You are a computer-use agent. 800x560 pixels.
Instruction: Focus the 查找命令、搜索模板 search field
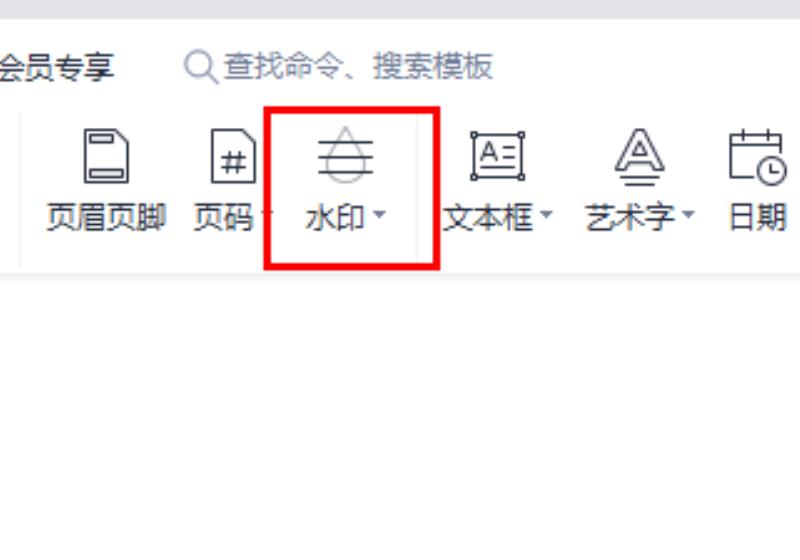point(339,66)
